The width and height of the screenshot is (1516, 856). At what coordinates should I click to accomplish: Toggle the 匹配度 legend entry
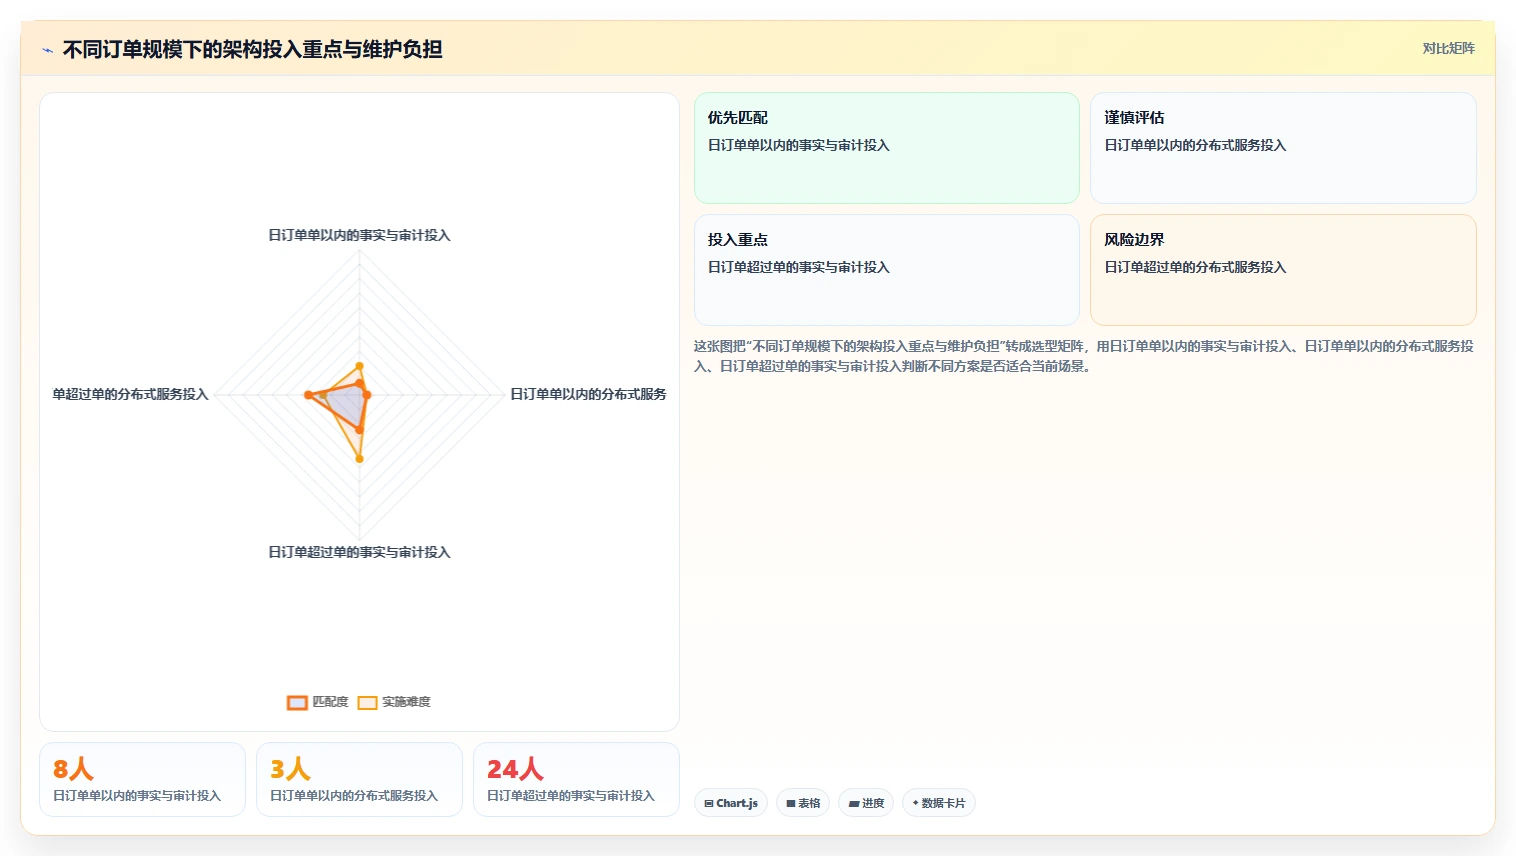tap(318, 702)
